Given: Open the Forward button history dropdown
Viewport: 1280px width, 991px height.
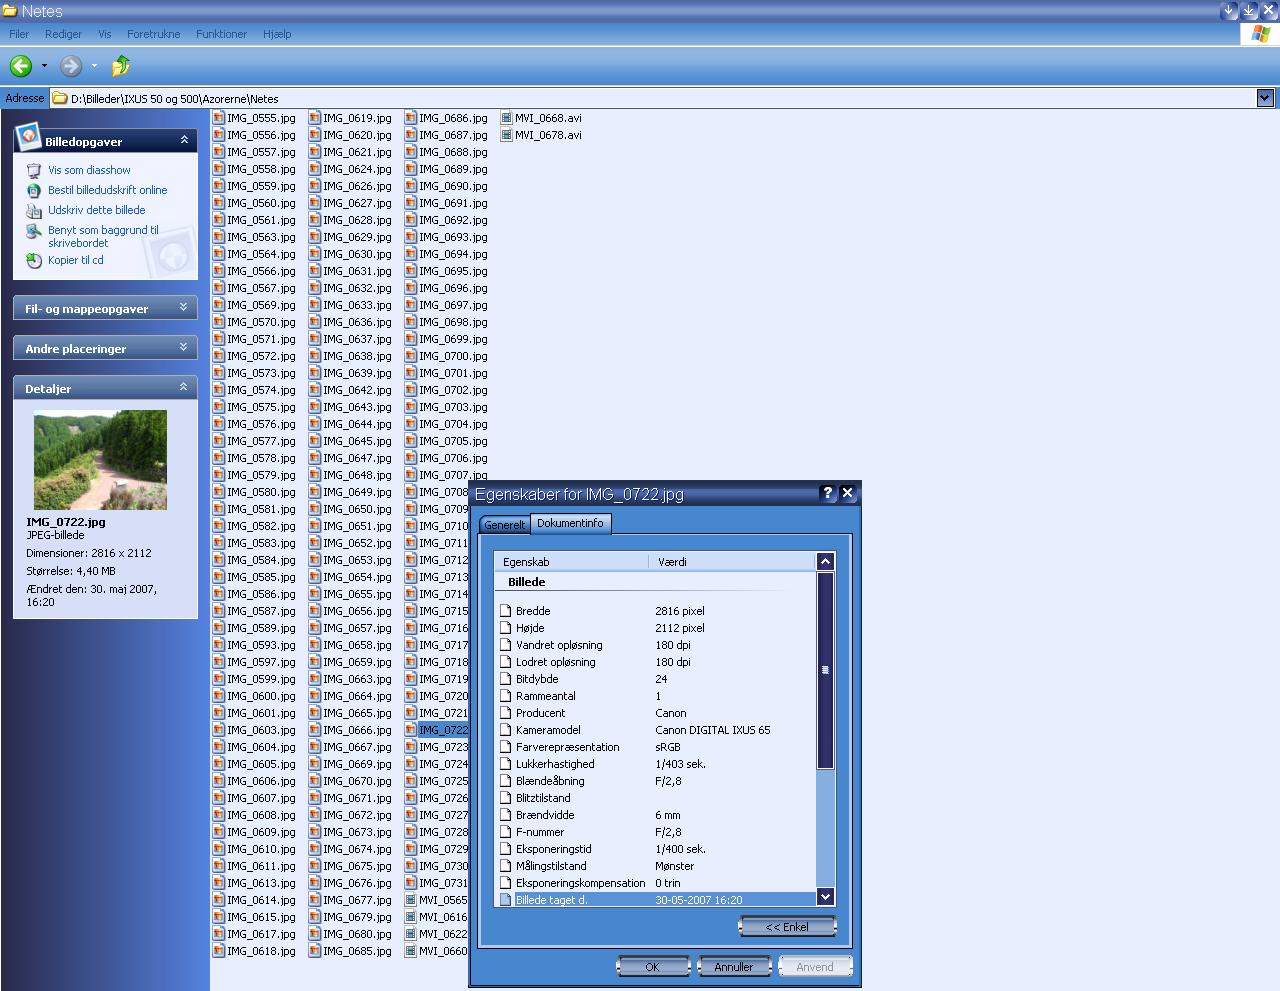Looking at the screenshot, I should [x=94, y=66].
